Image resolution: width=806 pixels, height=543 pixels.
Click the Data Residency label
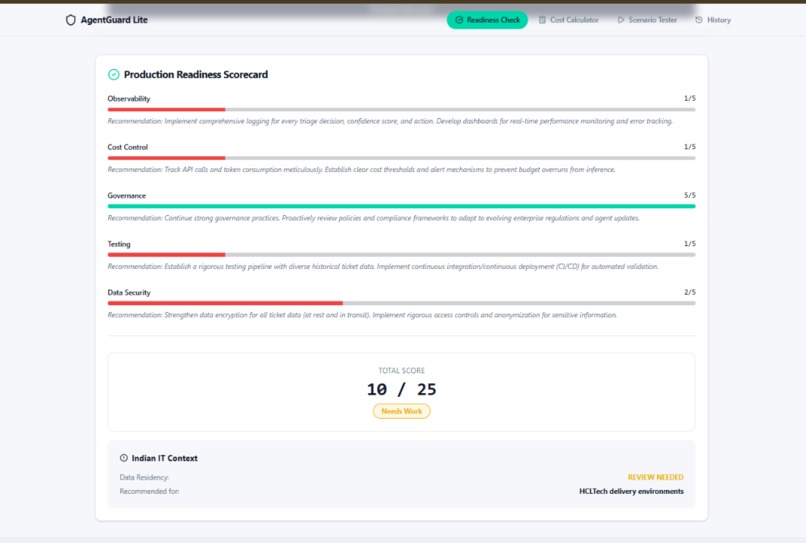(144, 477)
